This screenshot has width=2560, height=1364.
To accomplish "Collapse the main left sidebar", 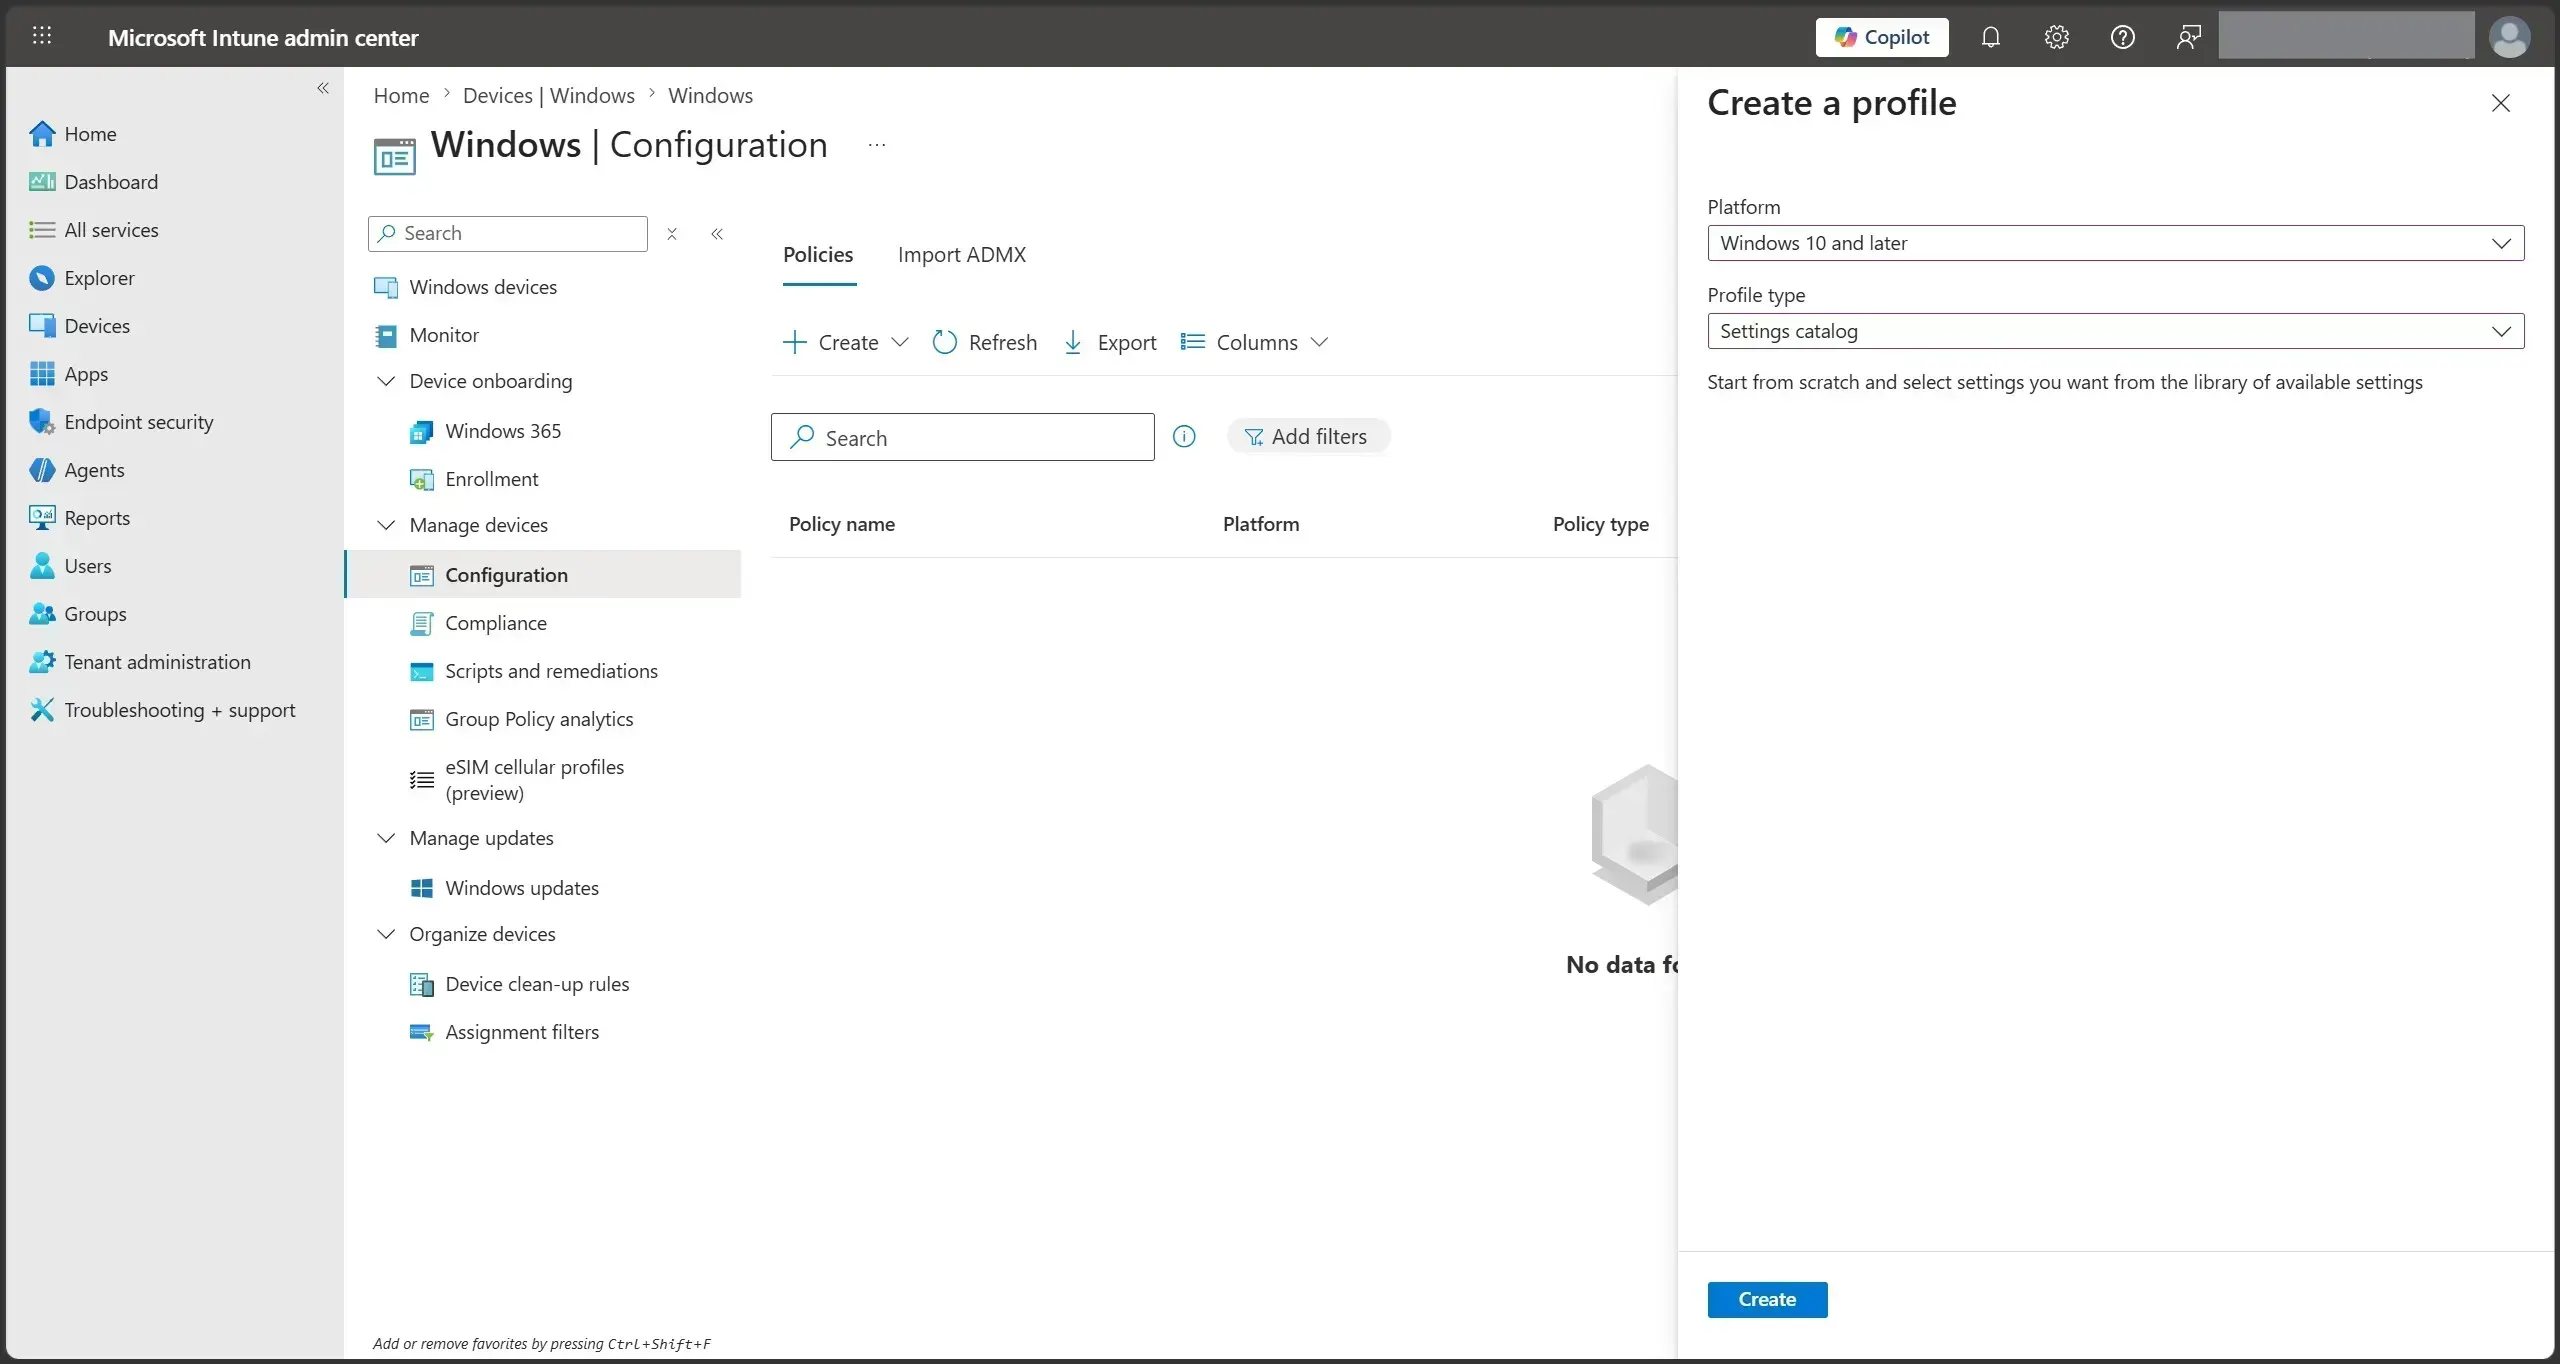I will tap(323, 88).
